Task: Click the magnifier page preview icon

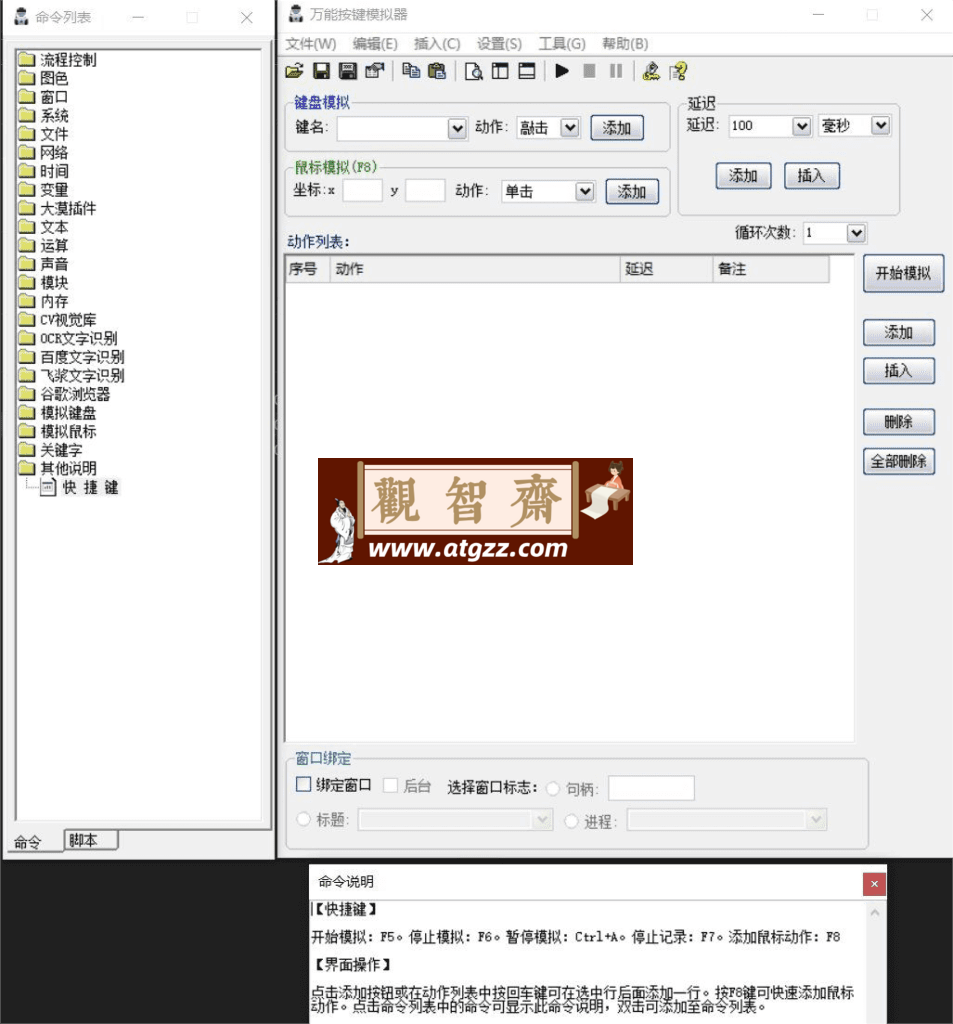Action: (x=474, y=71)
